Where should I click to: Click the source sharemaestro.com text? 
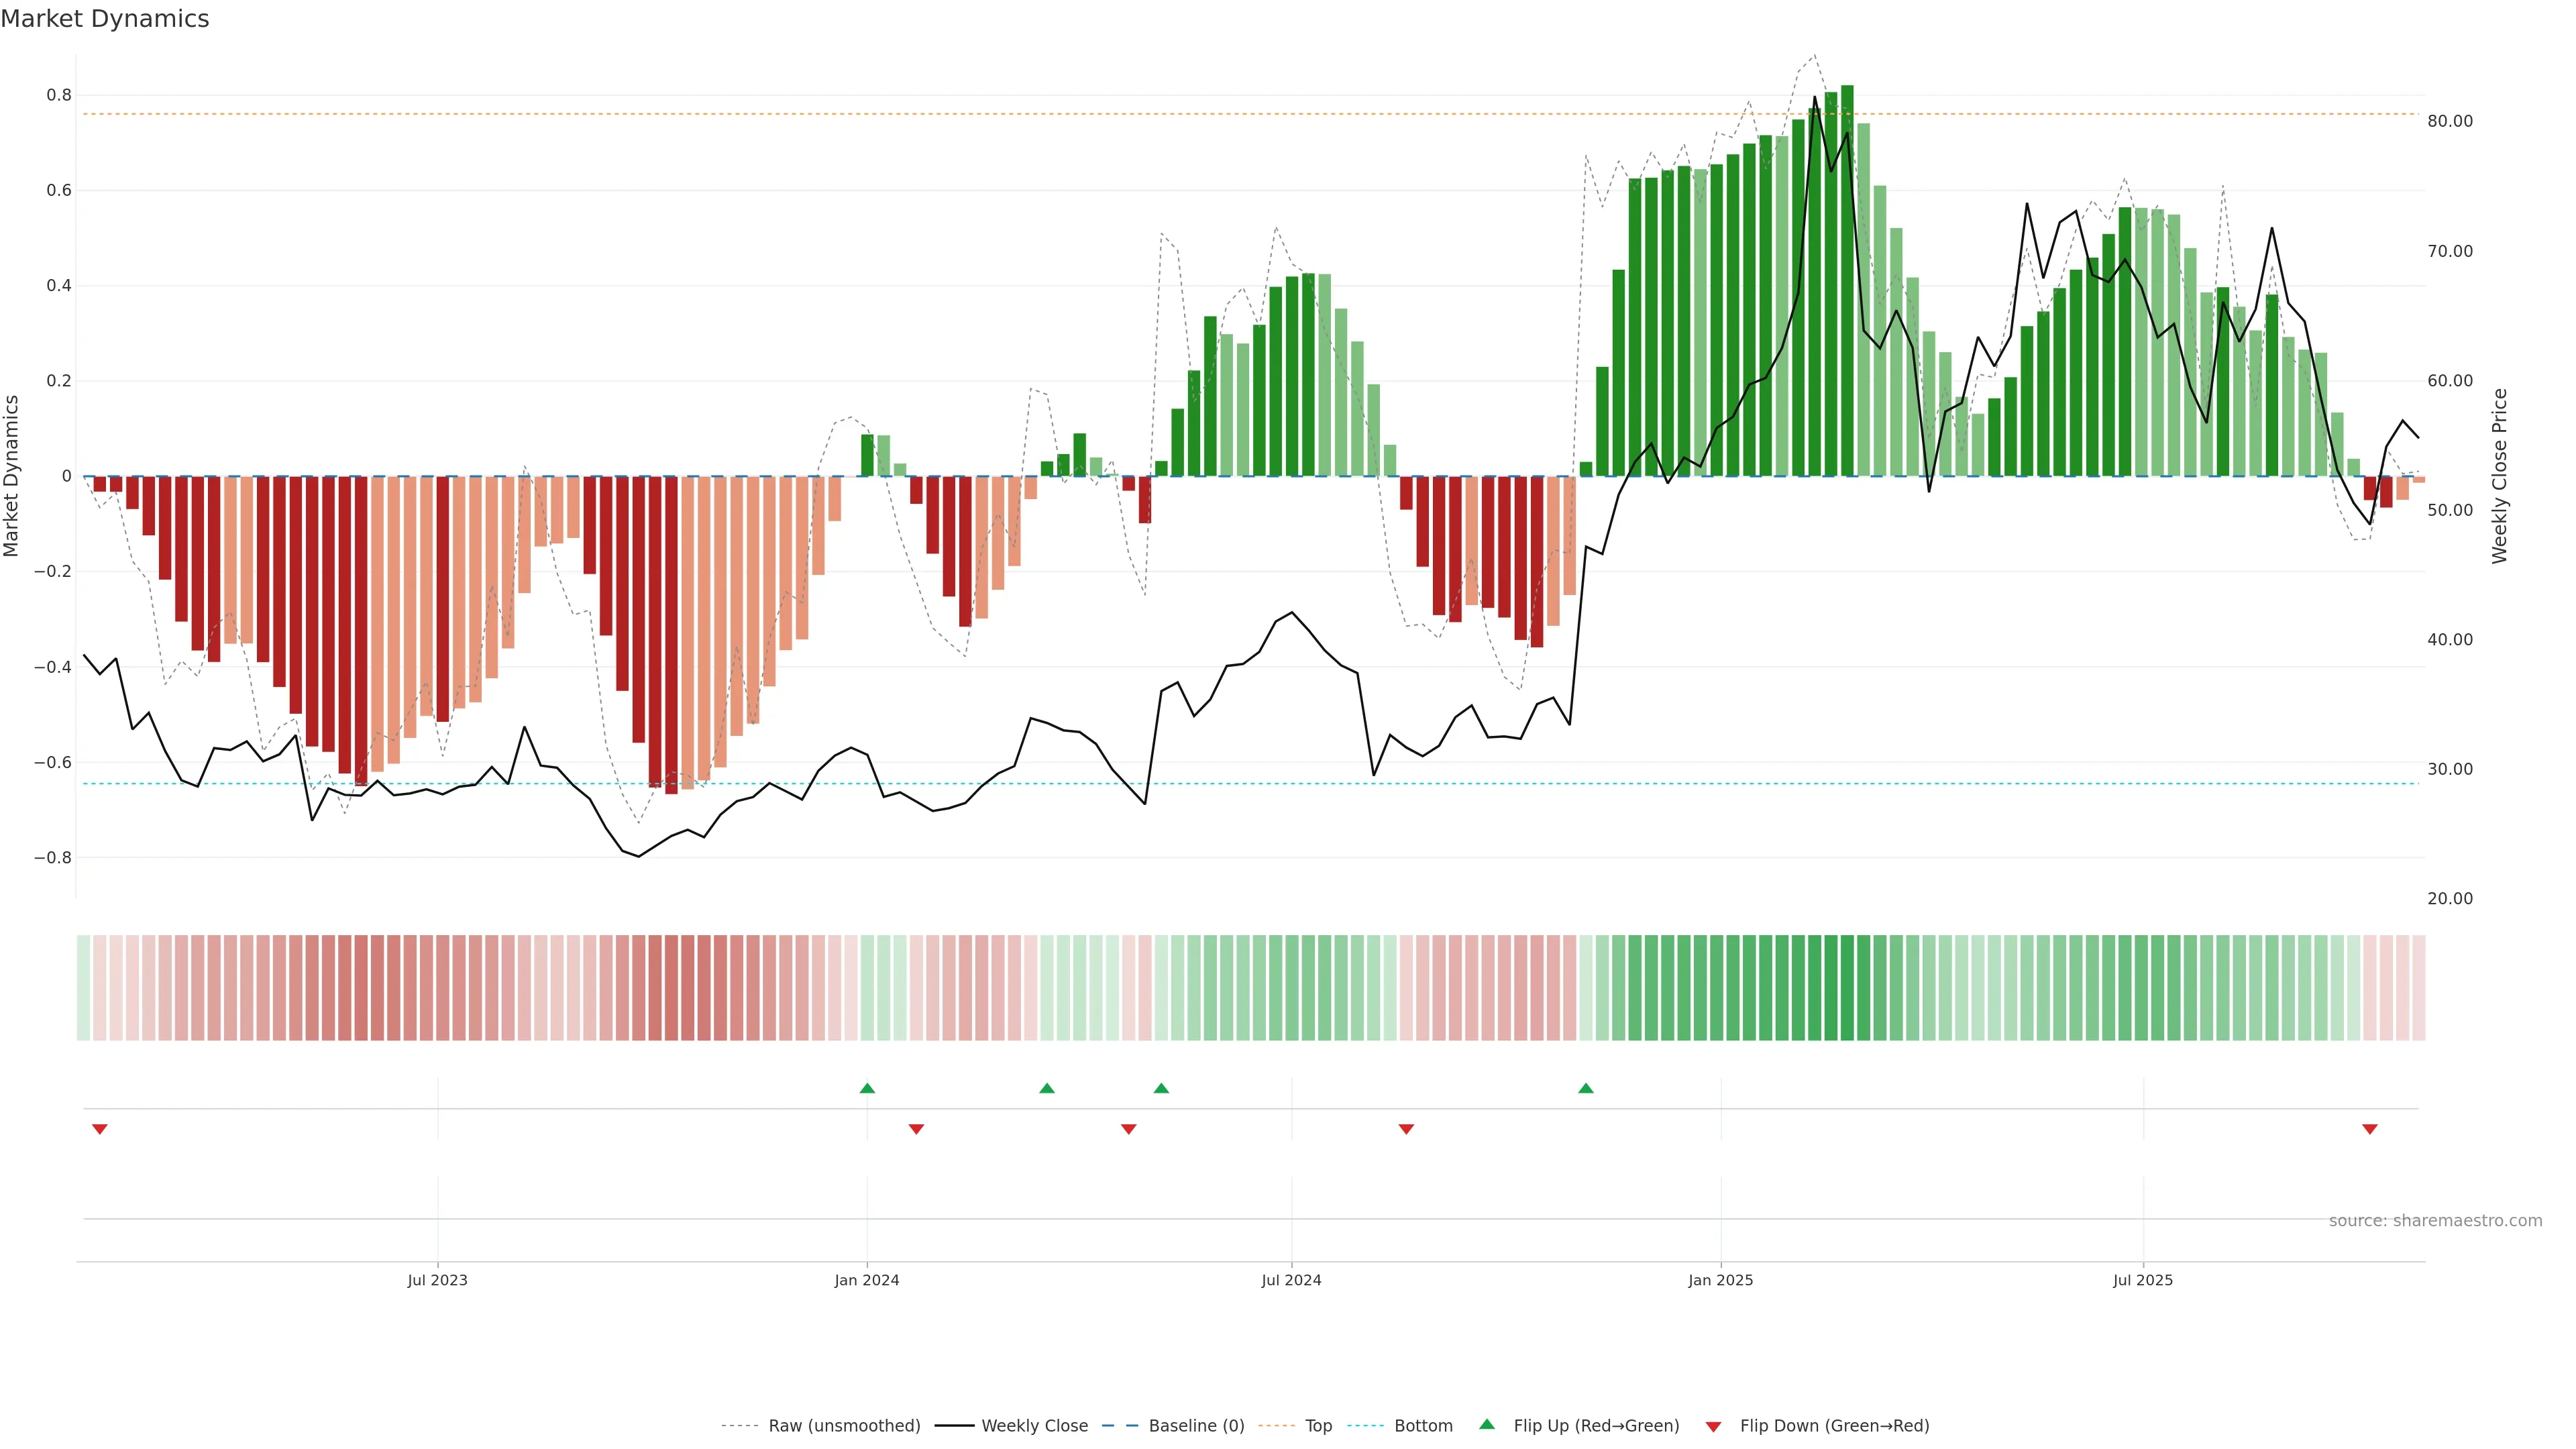pos(2435,1220)
